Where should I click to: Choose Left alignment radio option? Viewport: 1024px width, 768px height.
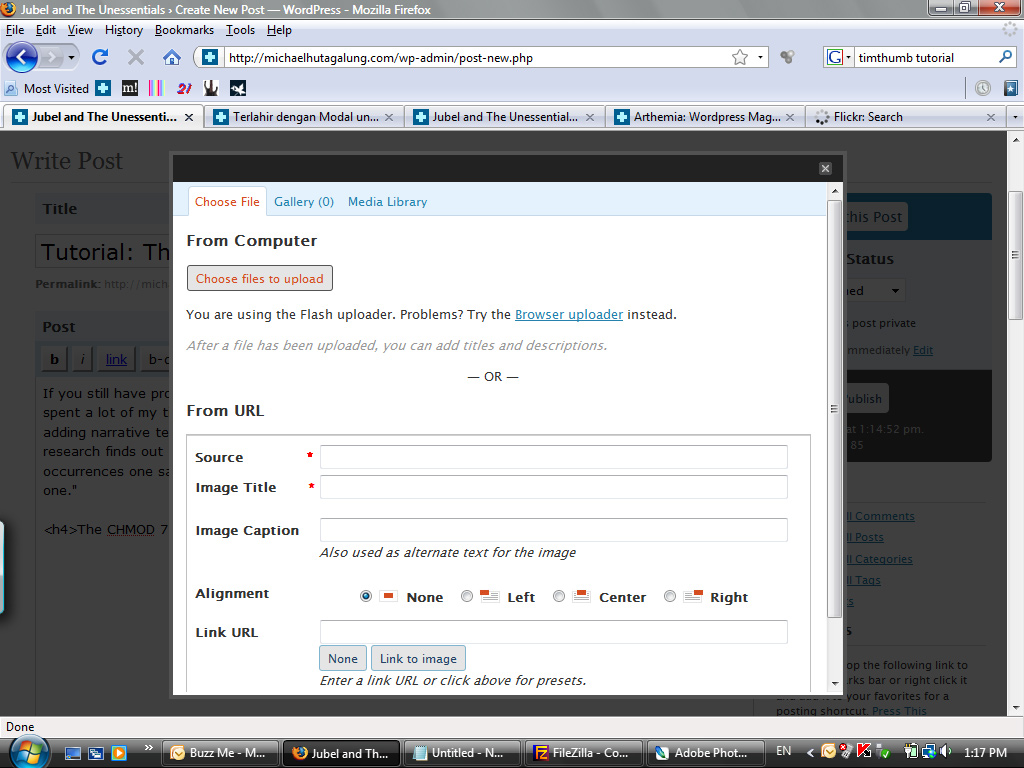467,596
